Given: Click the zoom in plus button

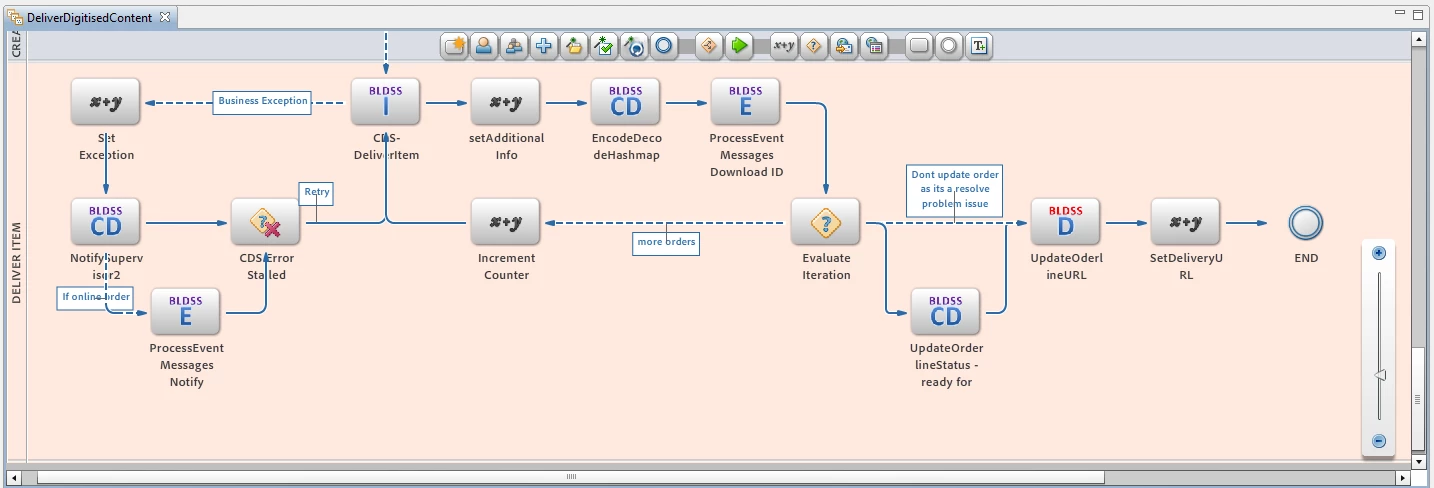Looking at the screenshot, I should click(1378, 253).
